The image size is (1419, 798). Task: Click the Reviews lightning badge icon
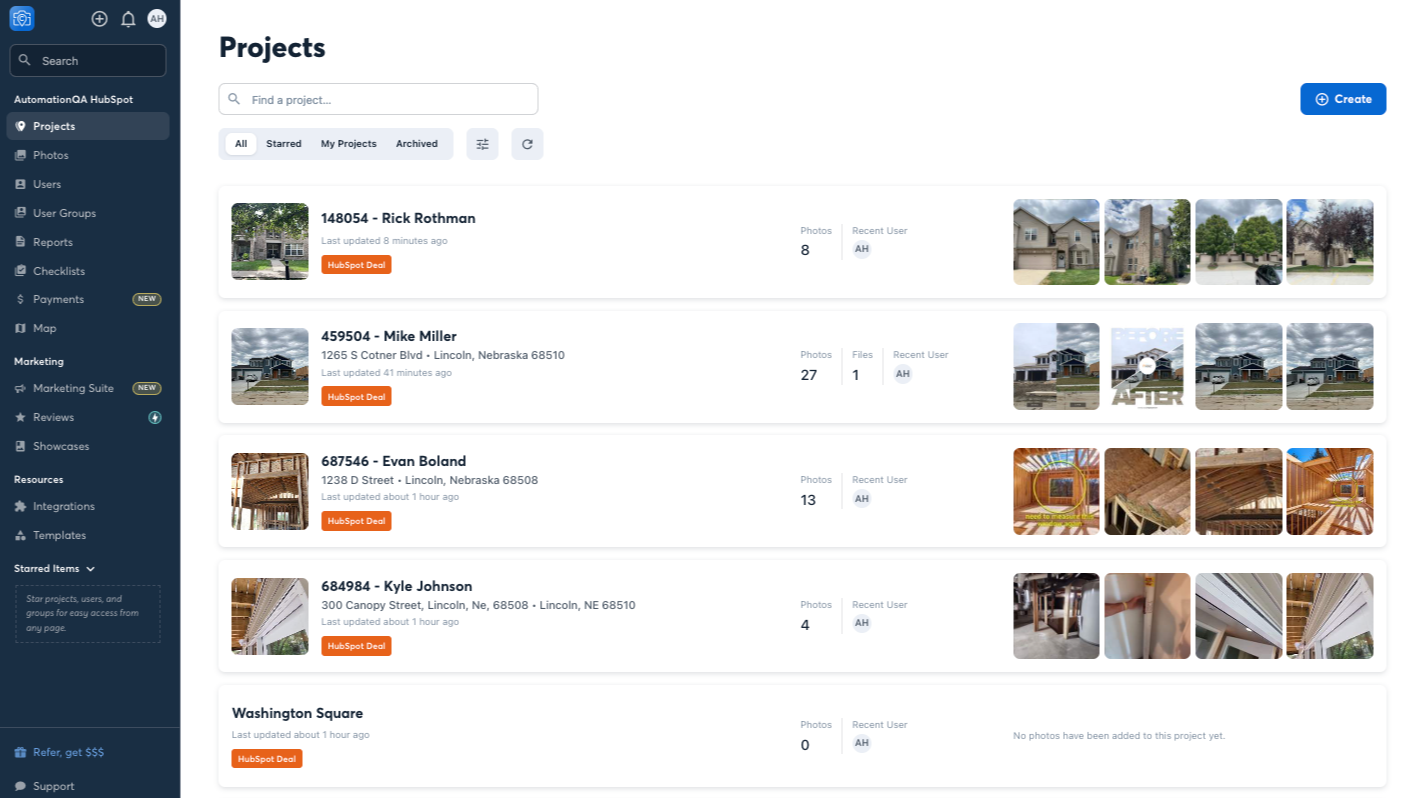155,417
